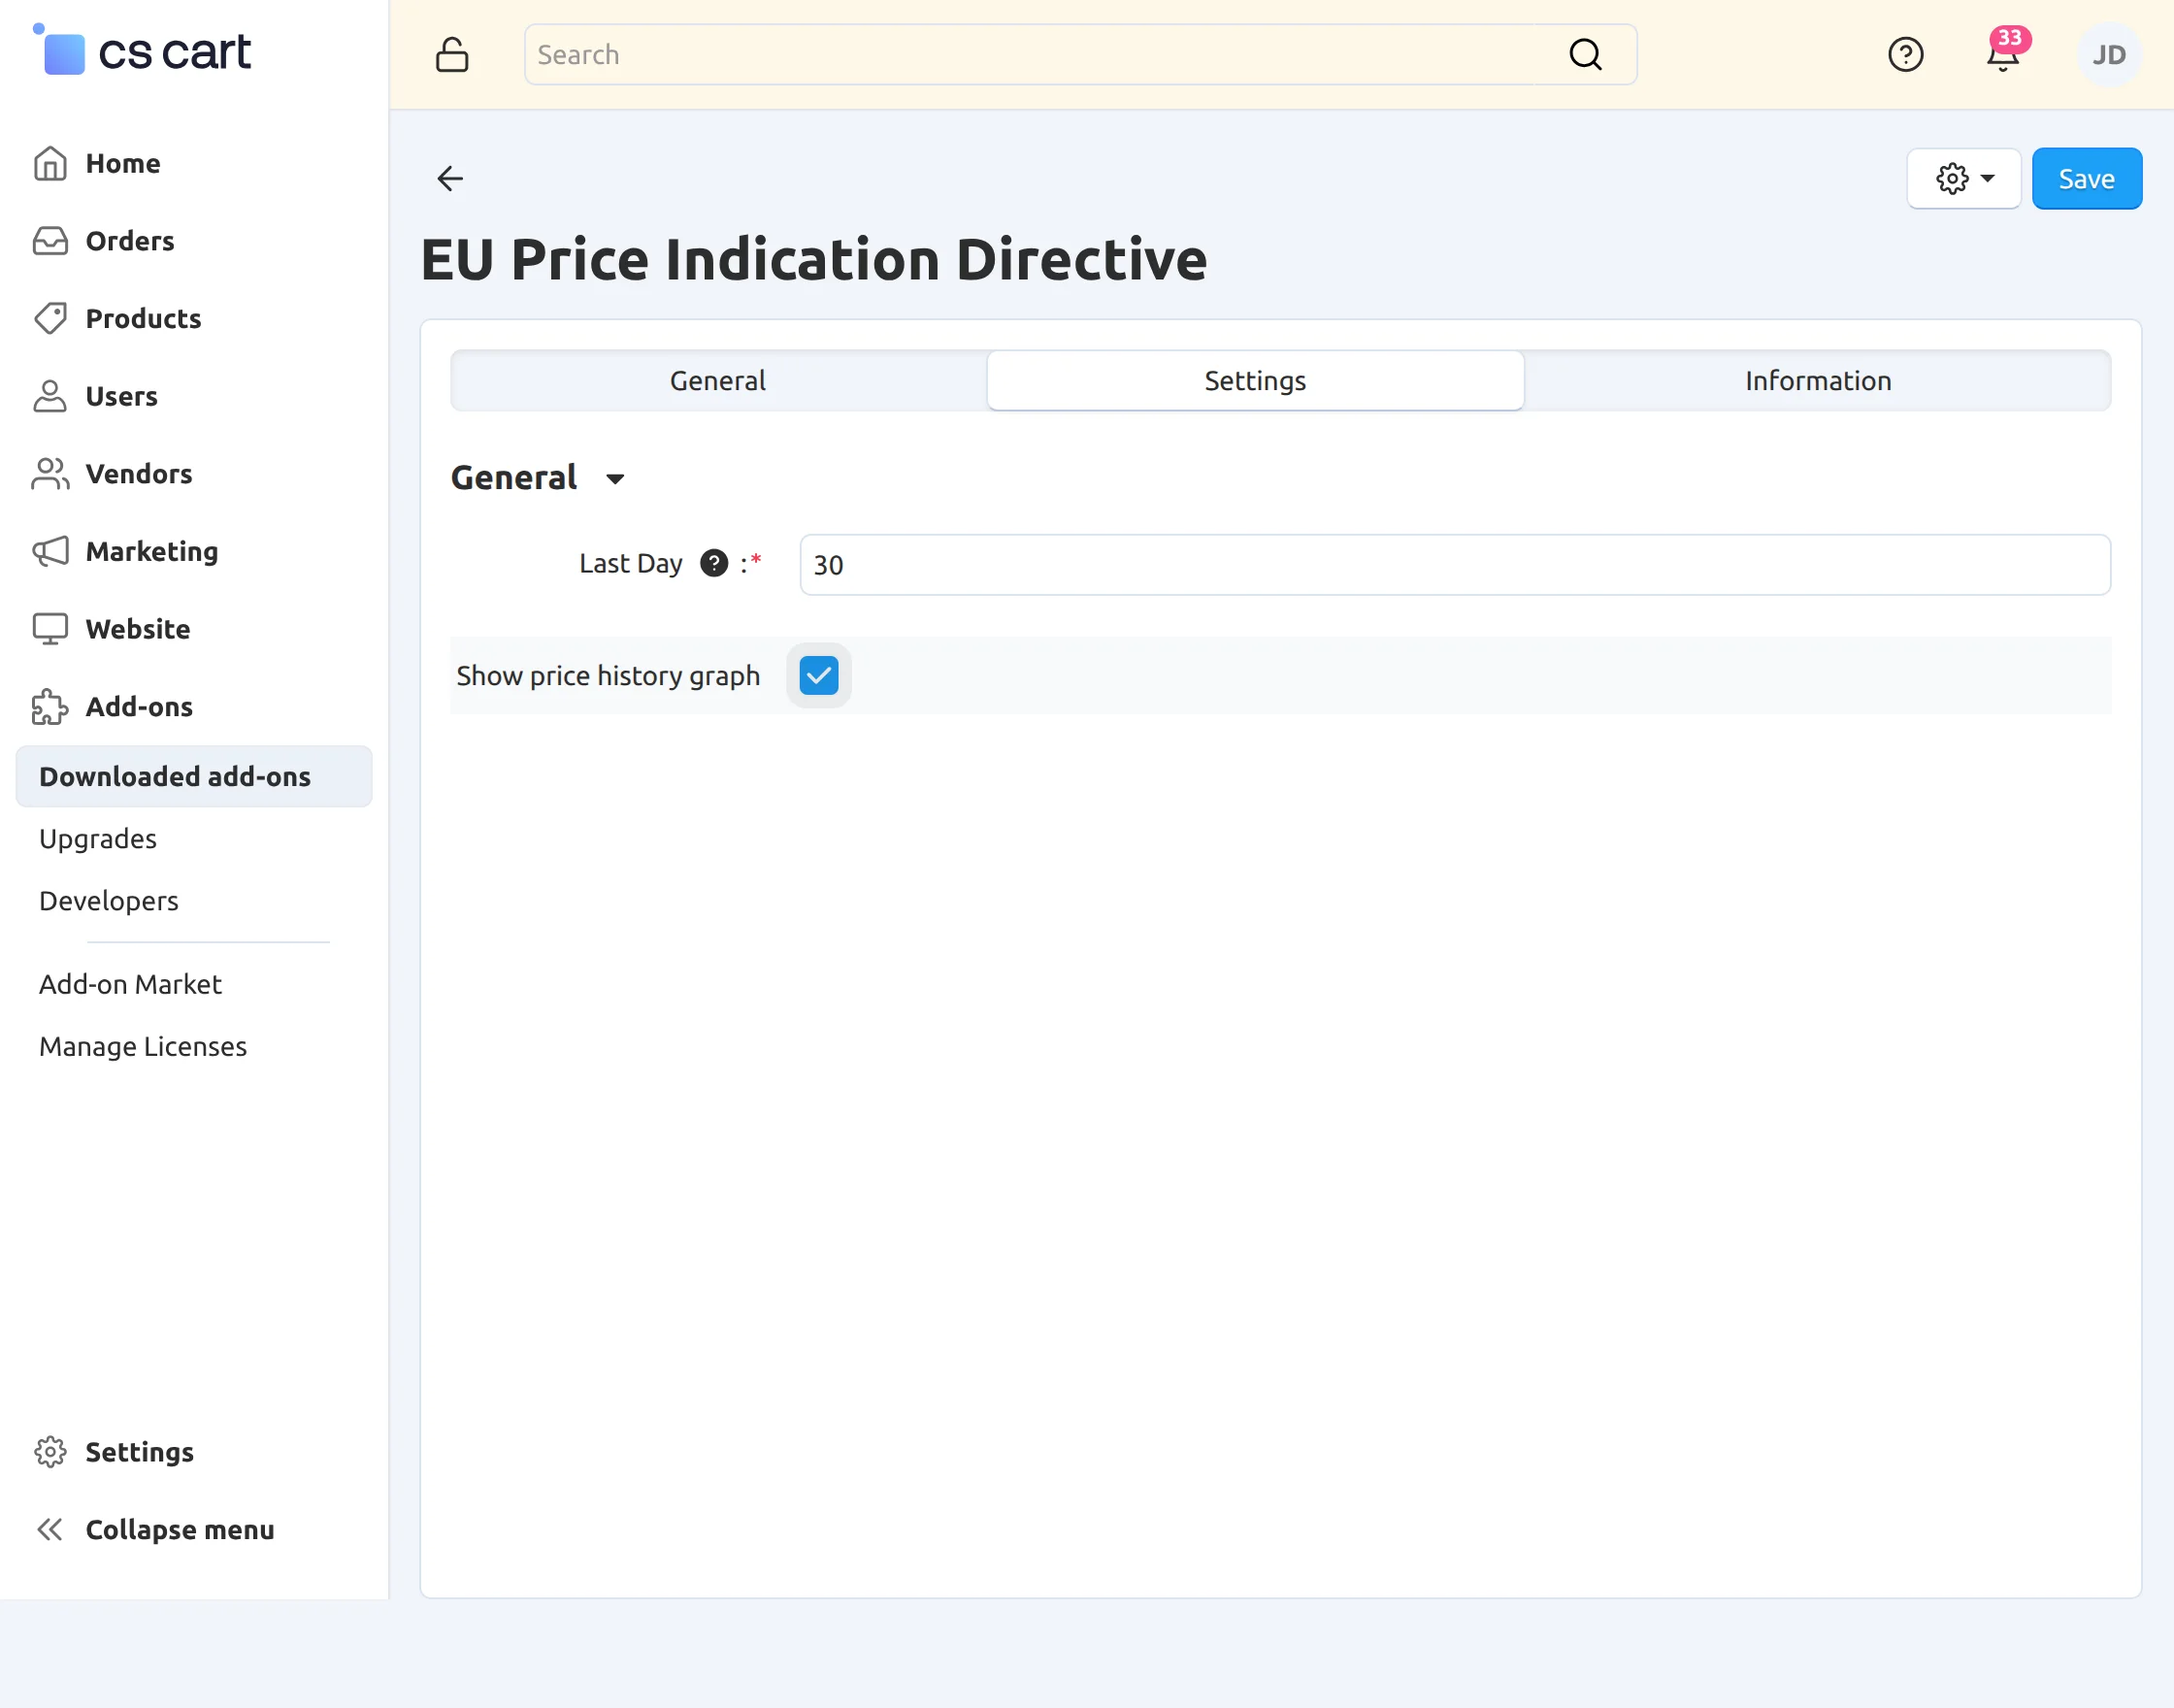The image size is (2174, 1708).
Task: Go back using the left arrow icon
Action: click(450, 179)
